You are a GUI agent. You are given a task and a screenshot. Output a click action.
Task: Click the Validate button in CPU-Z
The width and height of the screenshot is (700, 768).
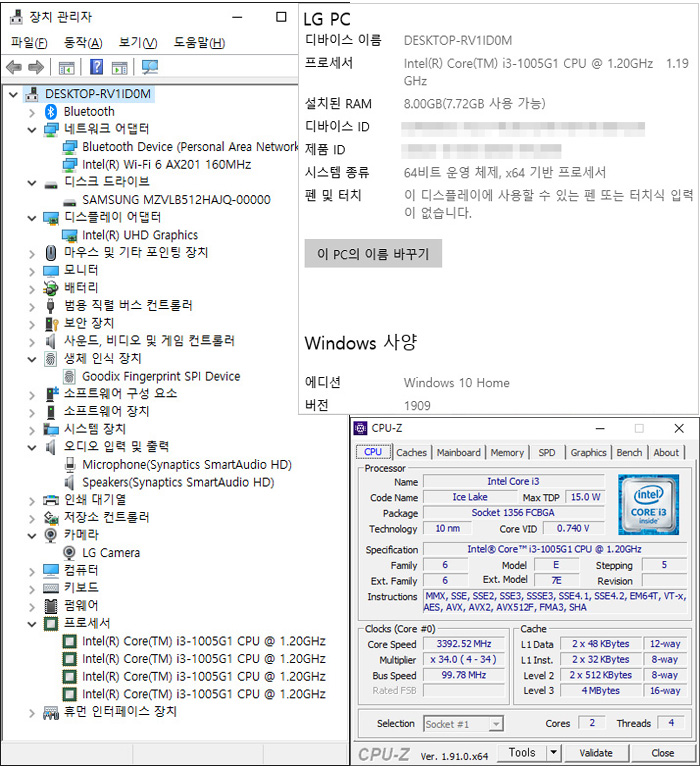(596, 753)
